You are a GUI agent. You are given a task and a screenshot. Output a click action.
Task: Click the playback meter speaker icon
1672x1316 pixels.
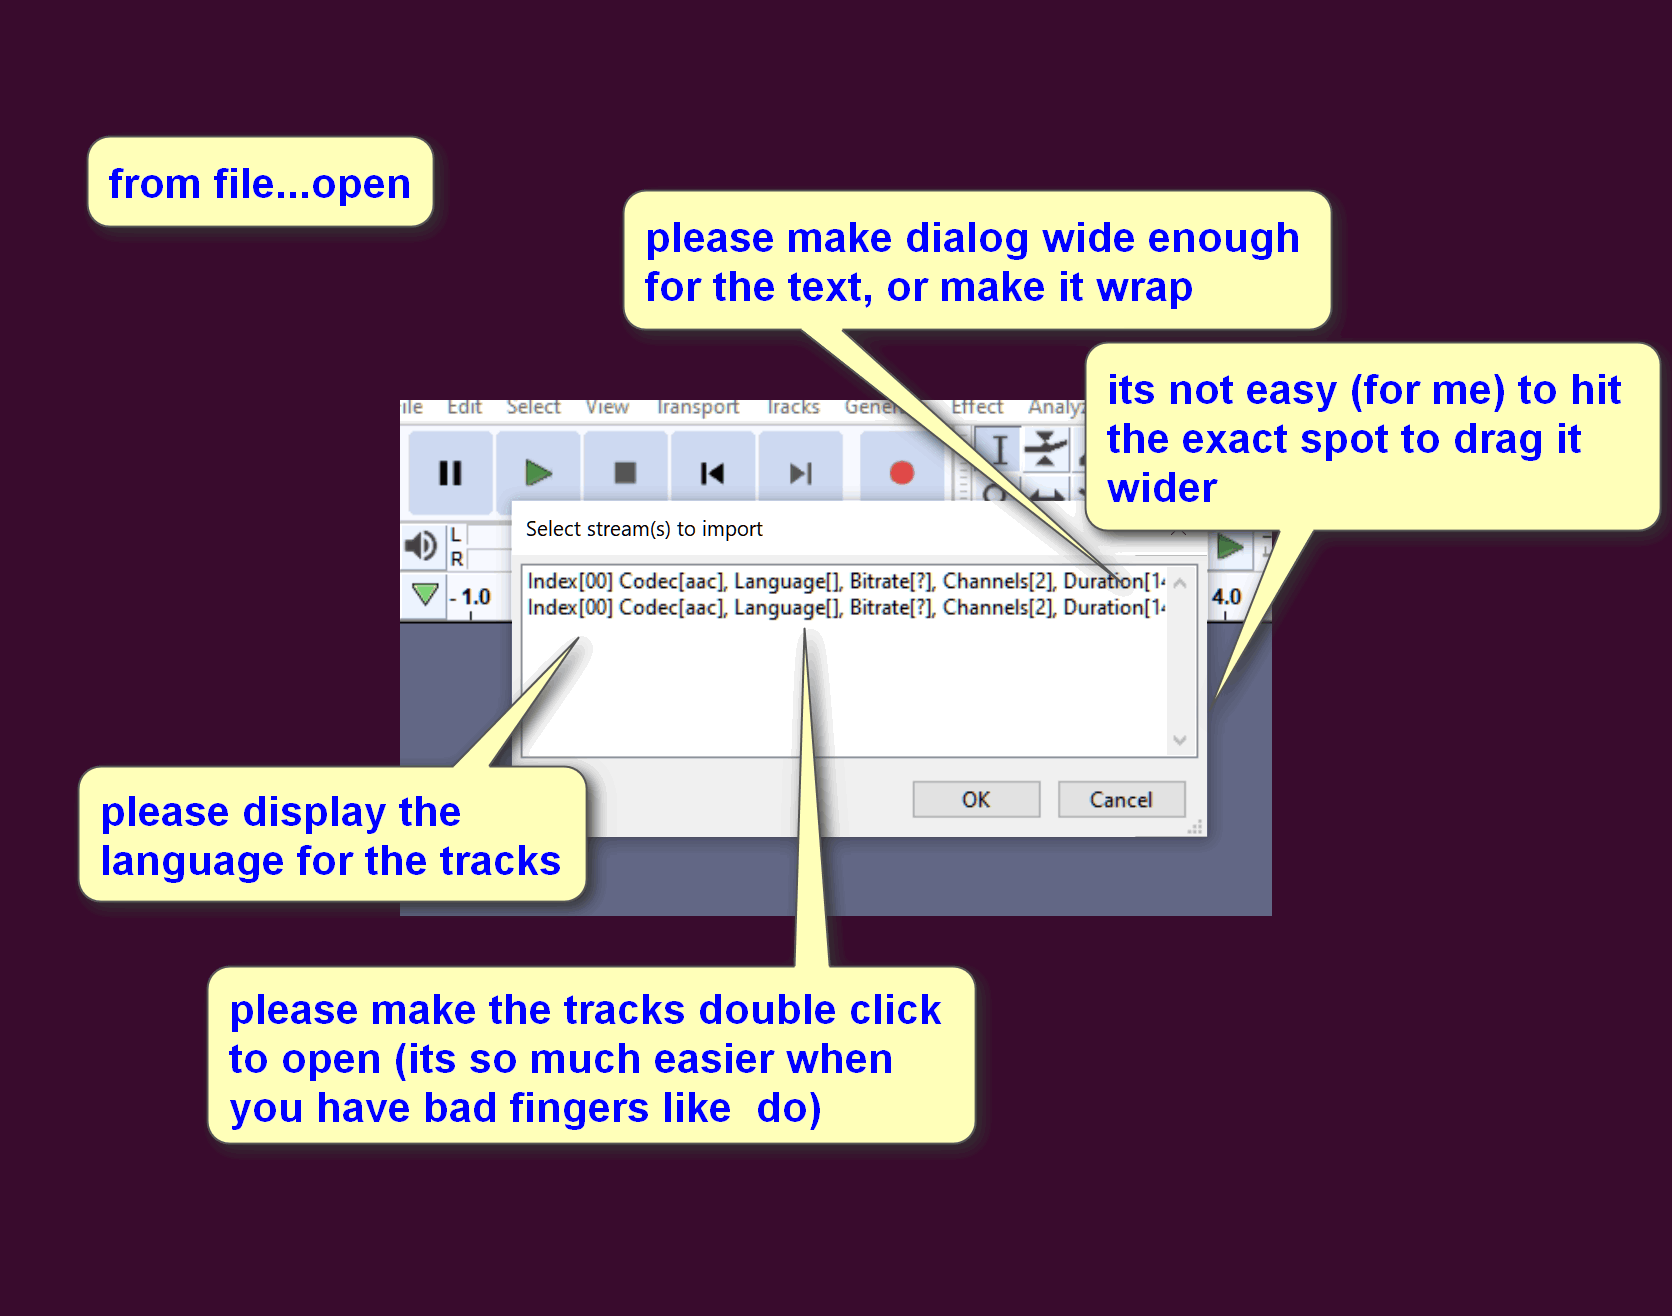coord(420,546)
